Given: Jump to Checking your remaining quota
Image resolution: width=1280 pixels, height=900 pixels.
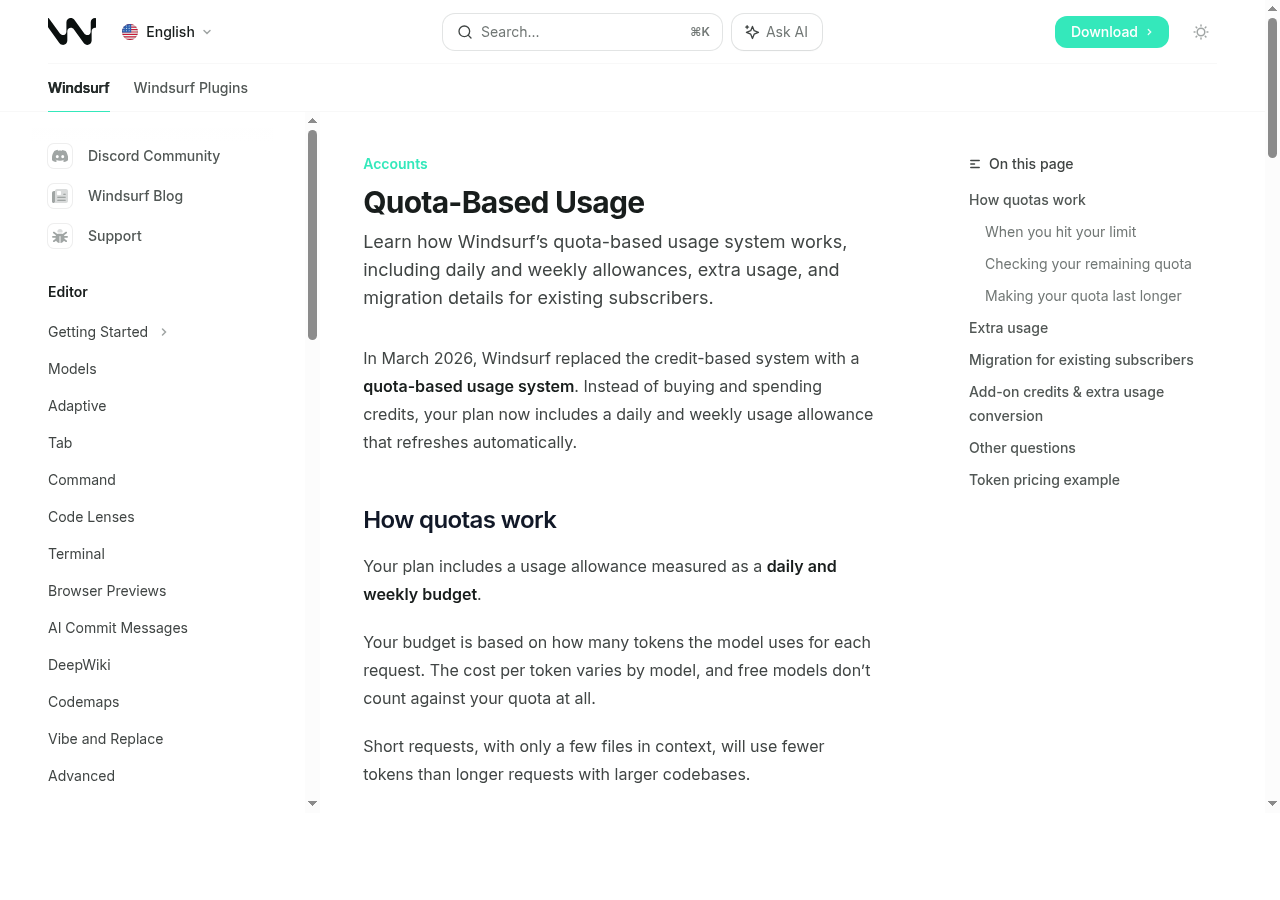Looking at the screenshot, I should click(1088, 264).
